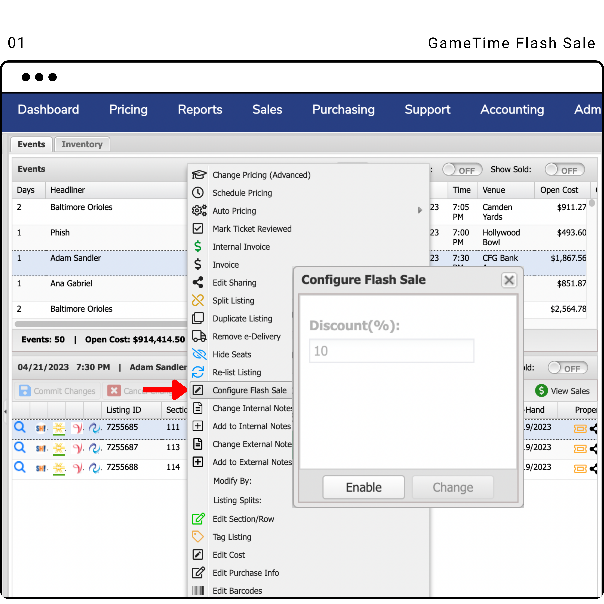Click the Edit Sharing share icon
The width and height of the screenshot is (604, 604).
(198, 282)
